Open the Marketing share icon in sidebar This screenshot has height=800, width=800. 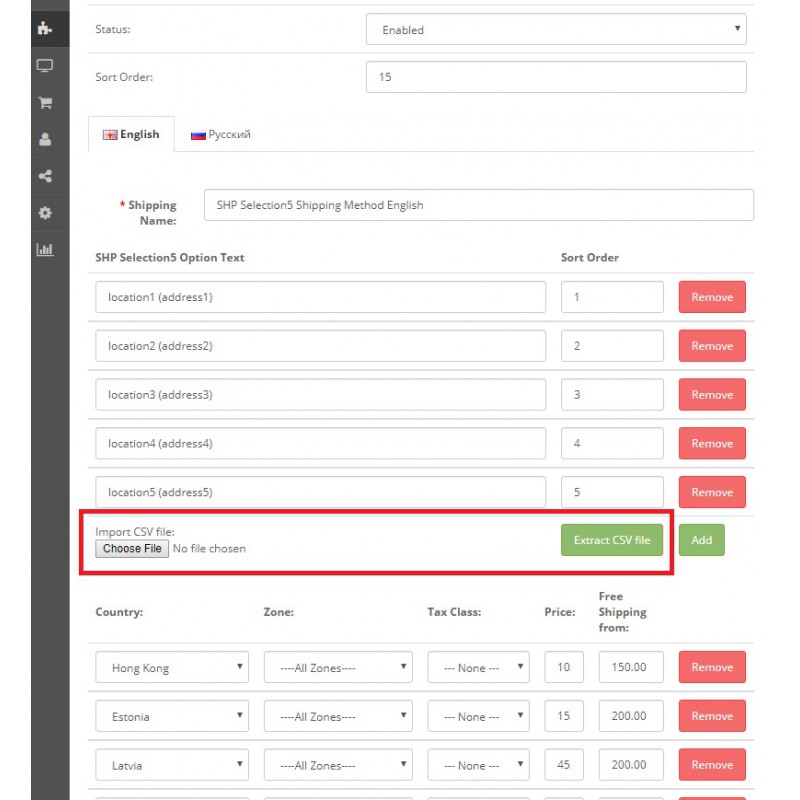click(x=45, y=176)
